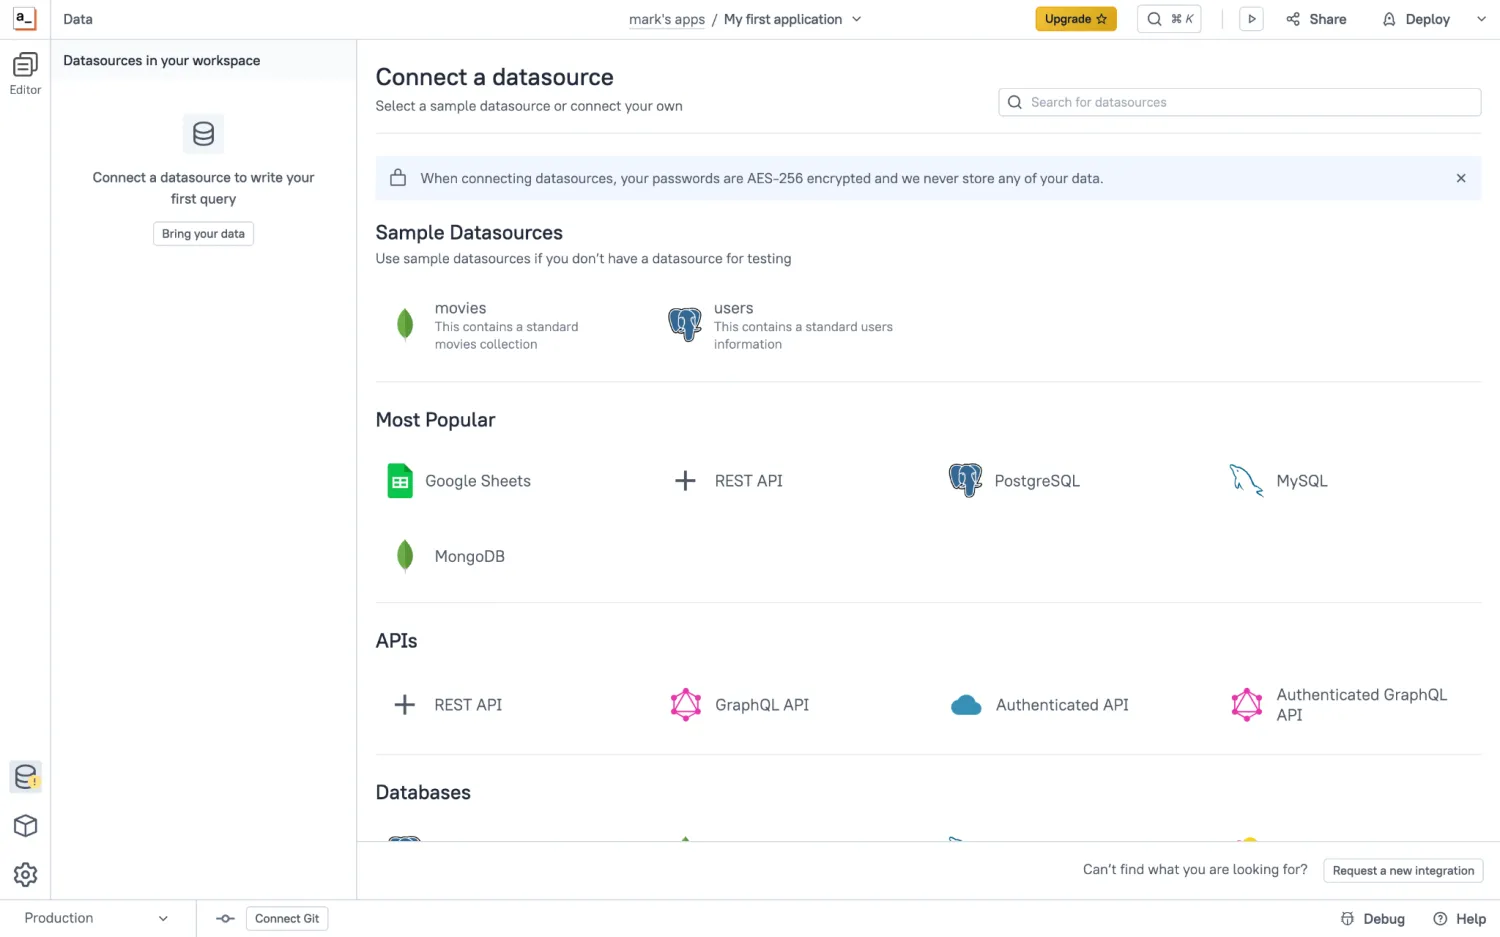Open the Production environment dropdown

coord(96,918)
